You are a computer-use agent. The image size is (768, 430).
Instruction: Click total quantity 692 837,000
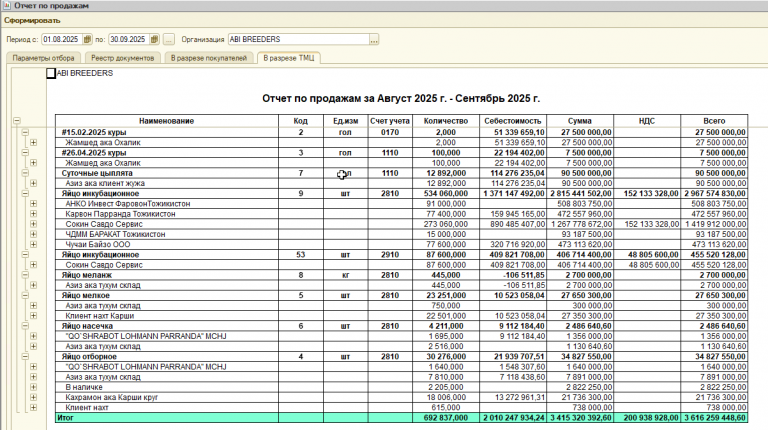point(446,418)
